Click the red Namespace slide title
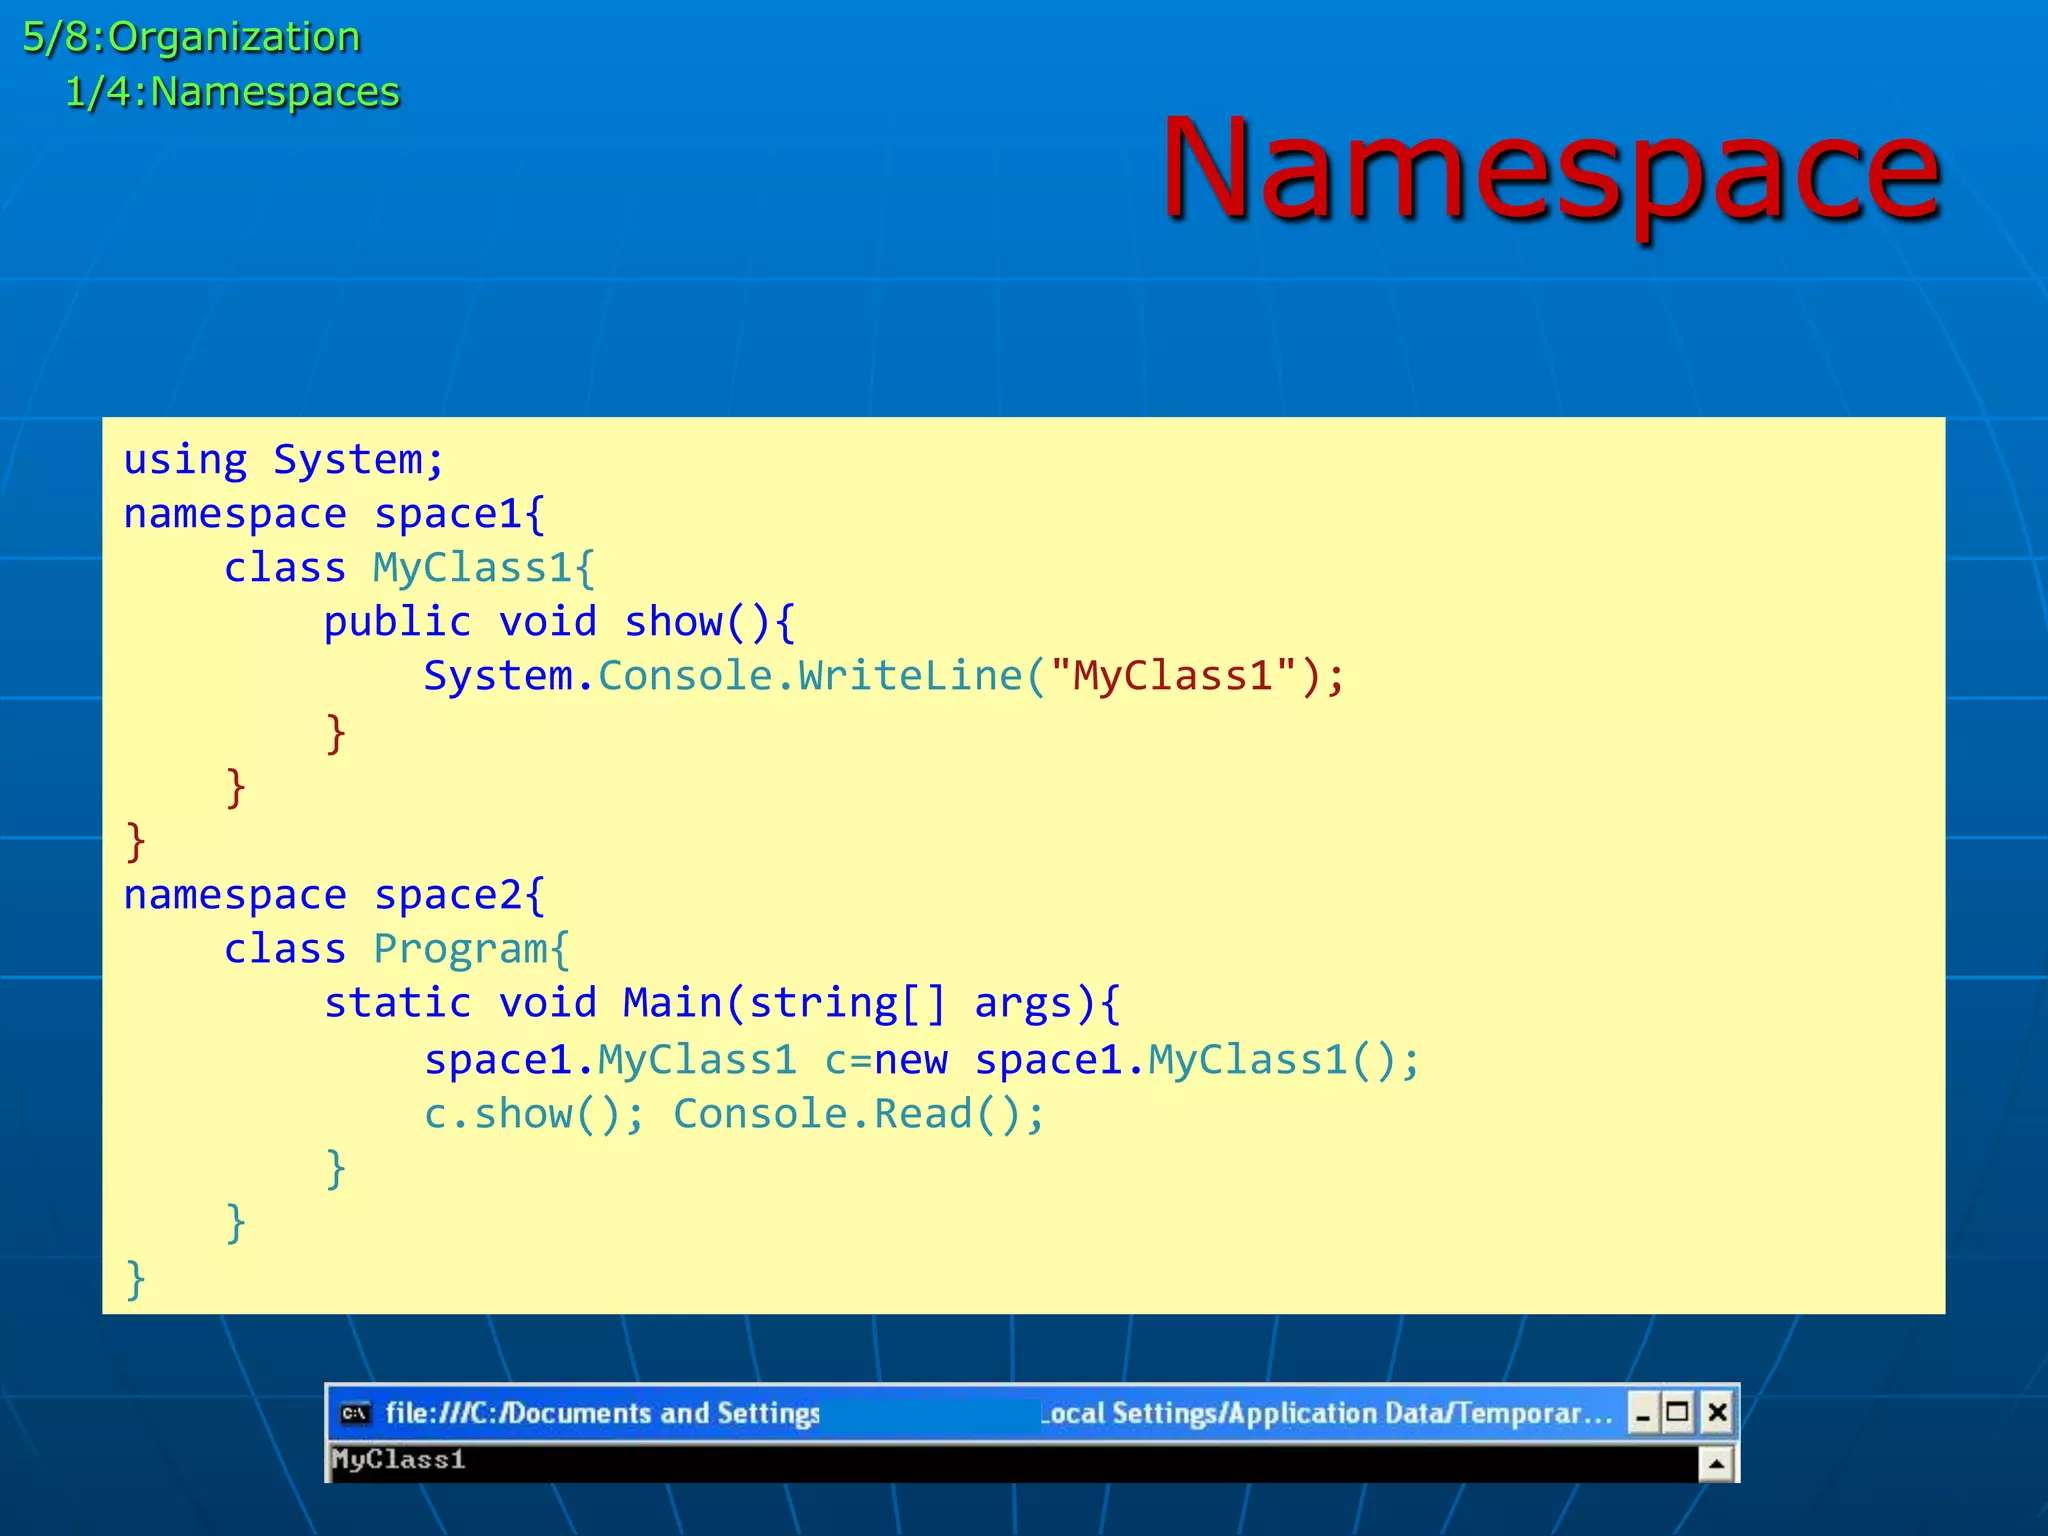Viewport: 2048px width, 1536px height. (1549, 167)
